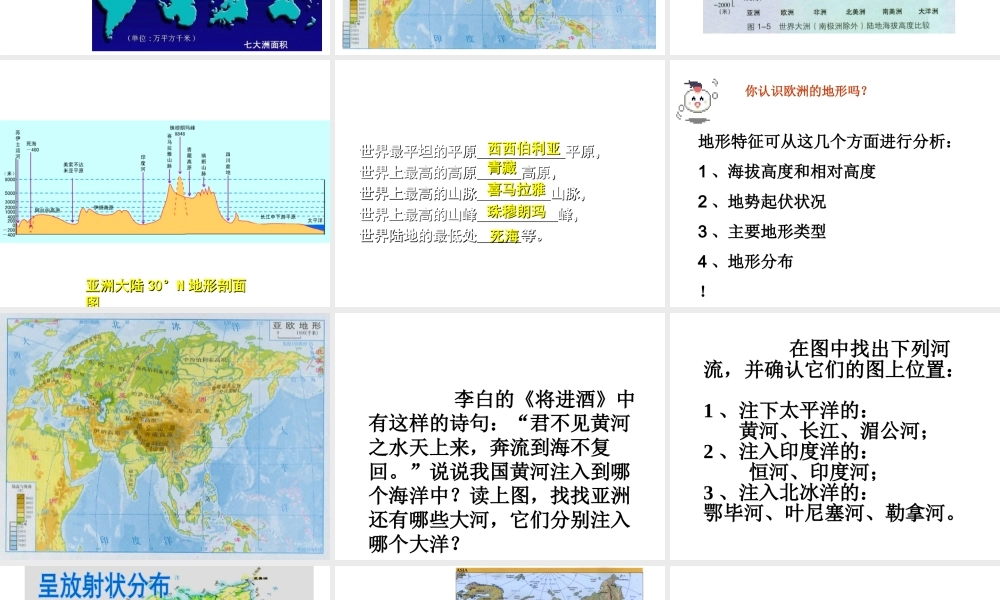Click the line 鄂毕河、叶尼塞河、勒拿河

coord(830,513)
